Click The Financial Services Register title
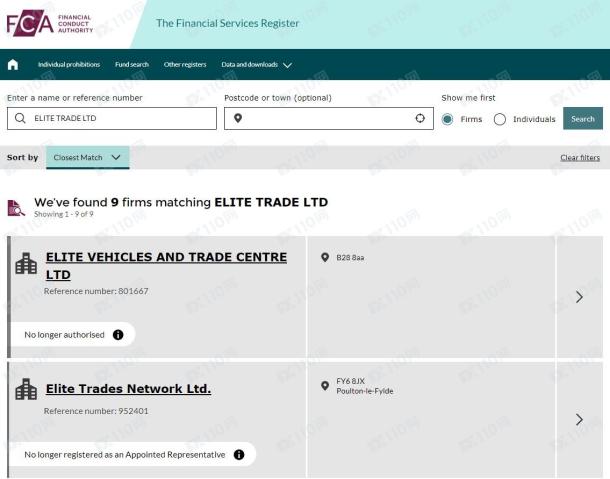610x479 pixels. 228,23
